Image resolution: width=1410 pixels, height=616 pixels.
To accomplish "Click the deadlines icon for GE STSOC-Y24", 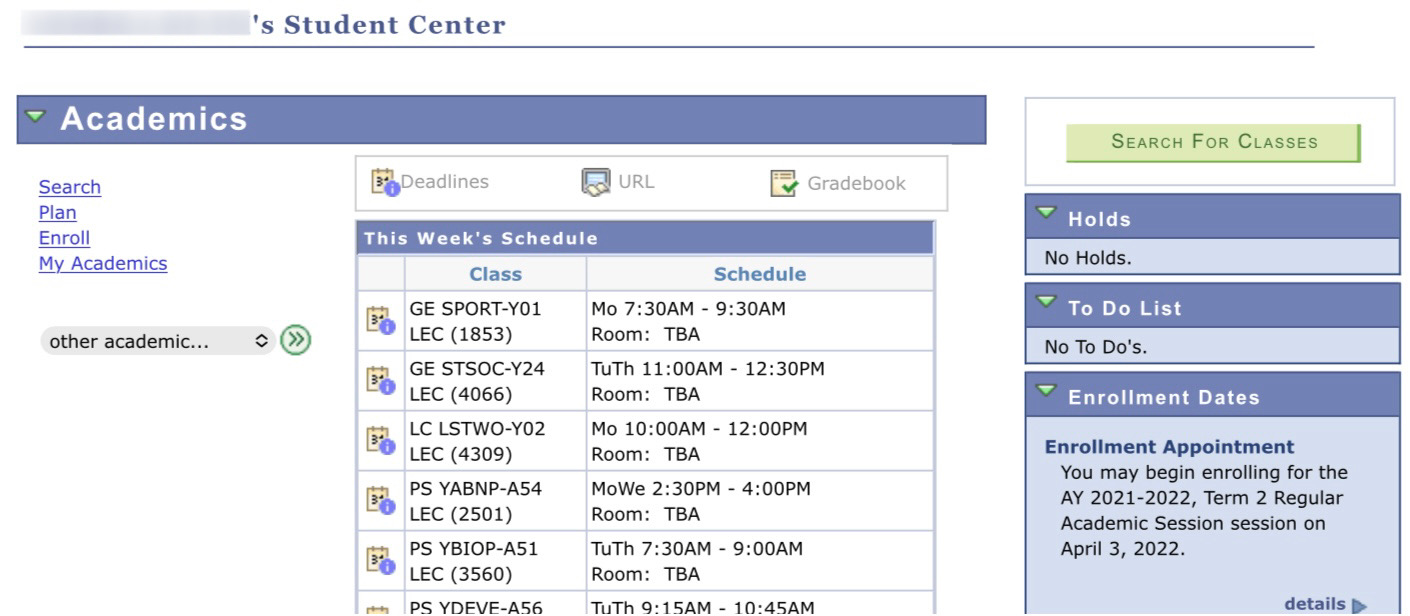I will [x=380, y=380].
